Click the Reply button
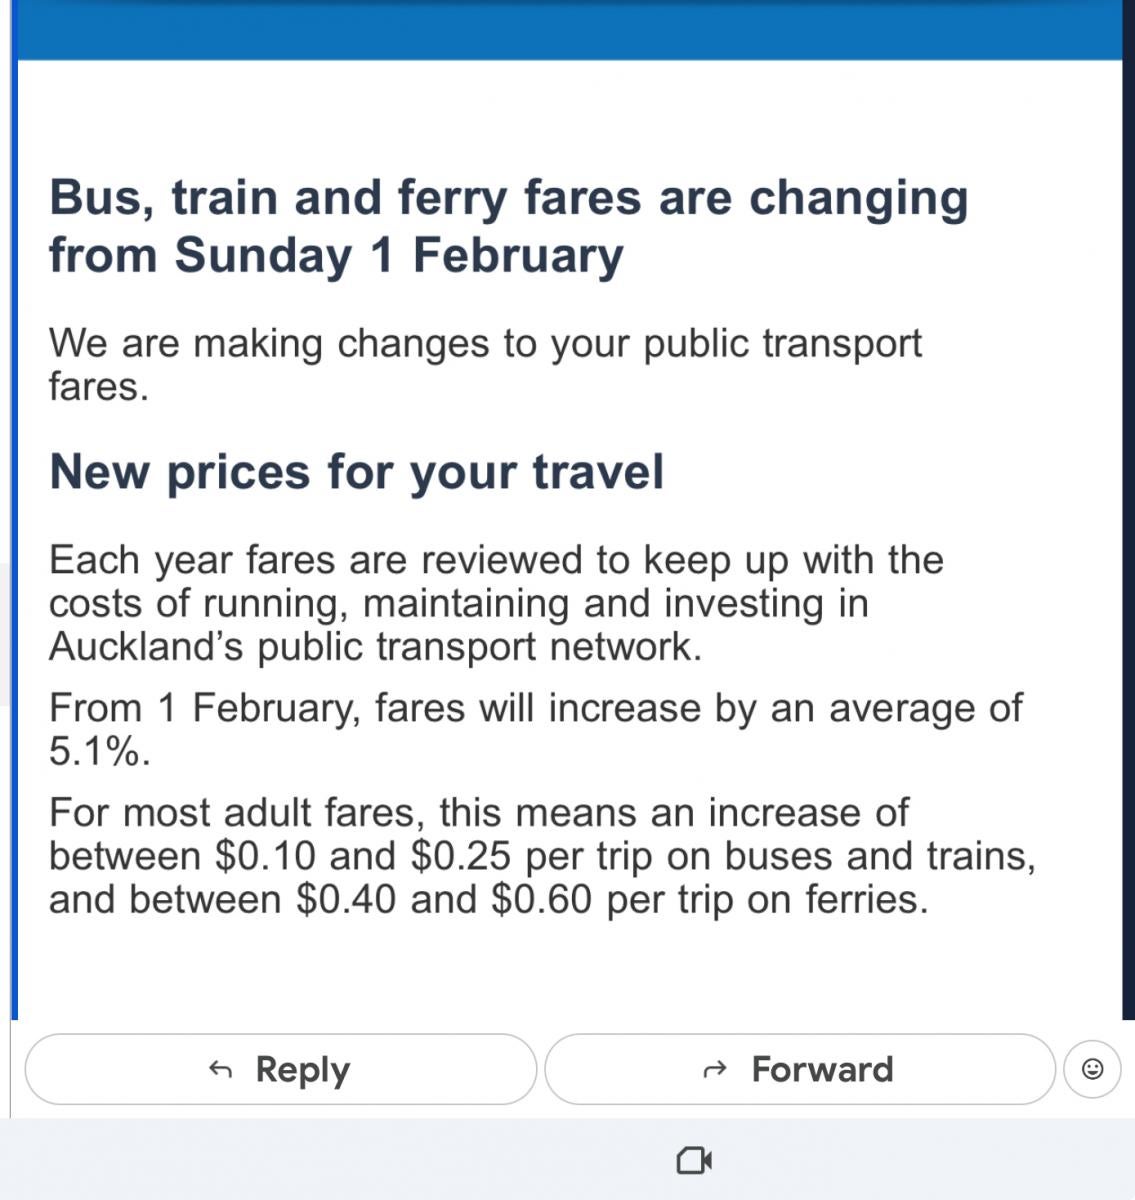This screenshot has width=1135, height=1200. click(280, 1069)
